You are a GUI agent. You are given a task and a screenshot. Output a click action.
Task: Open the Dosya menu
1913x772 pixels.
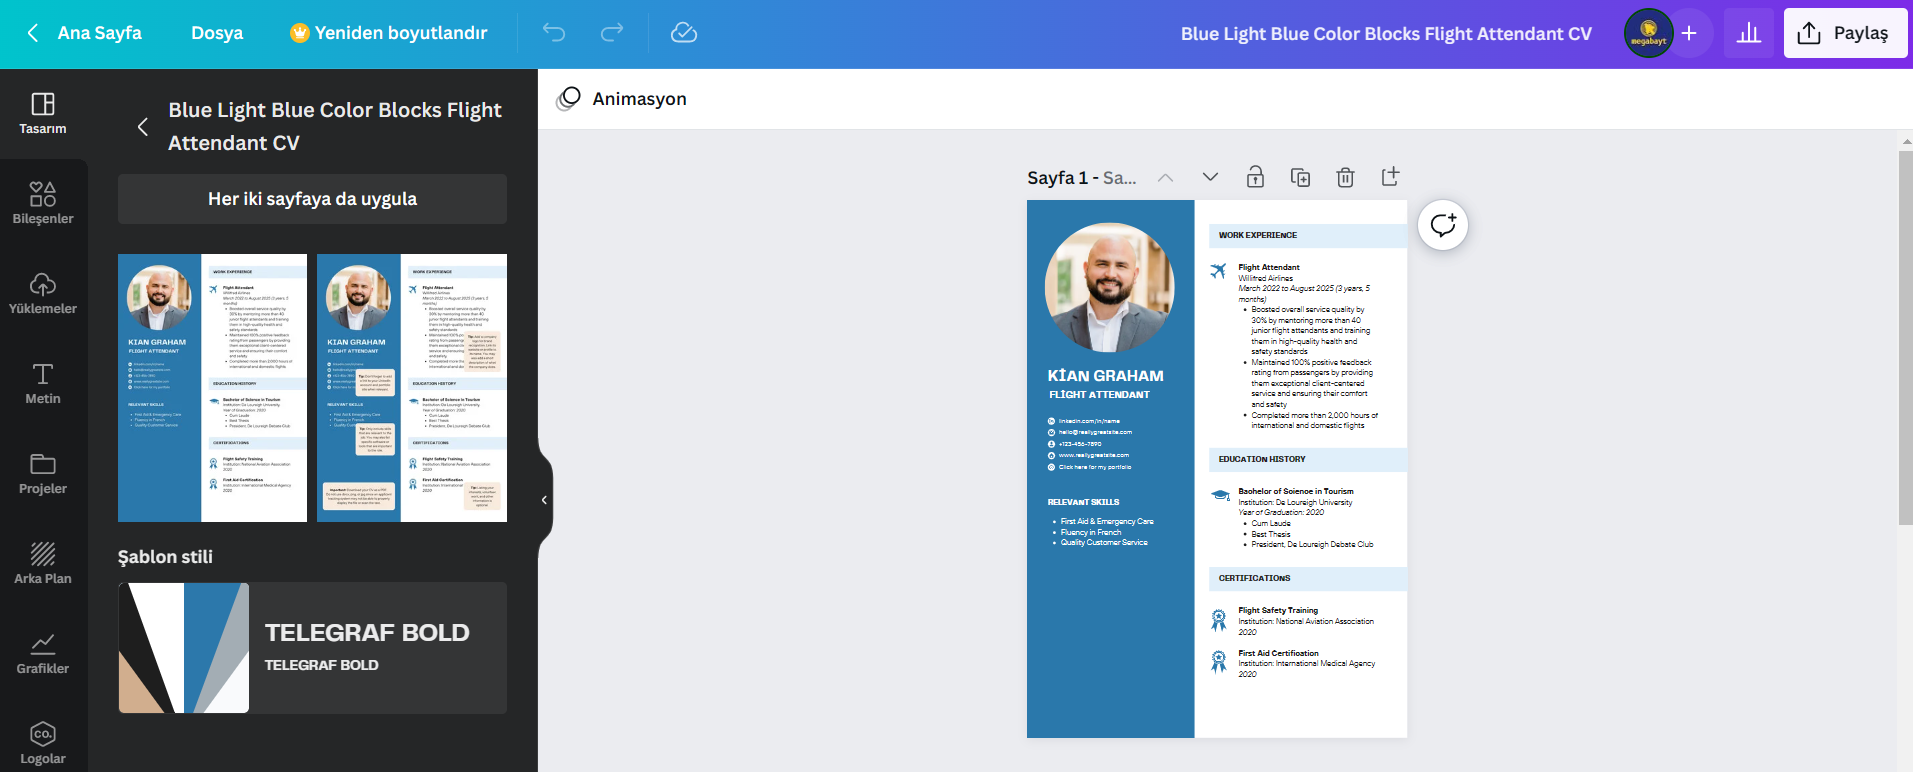click(x=217, y=33)
